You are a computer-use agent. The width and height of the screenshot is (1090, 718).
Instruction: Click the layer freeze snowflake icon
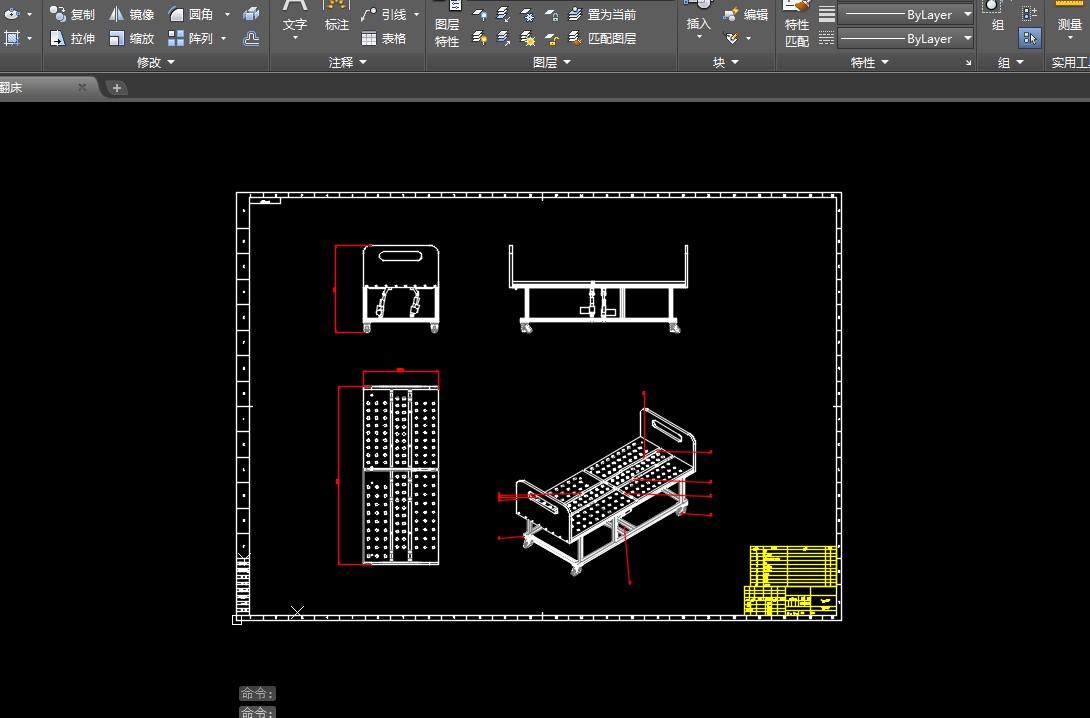(528, 14)
